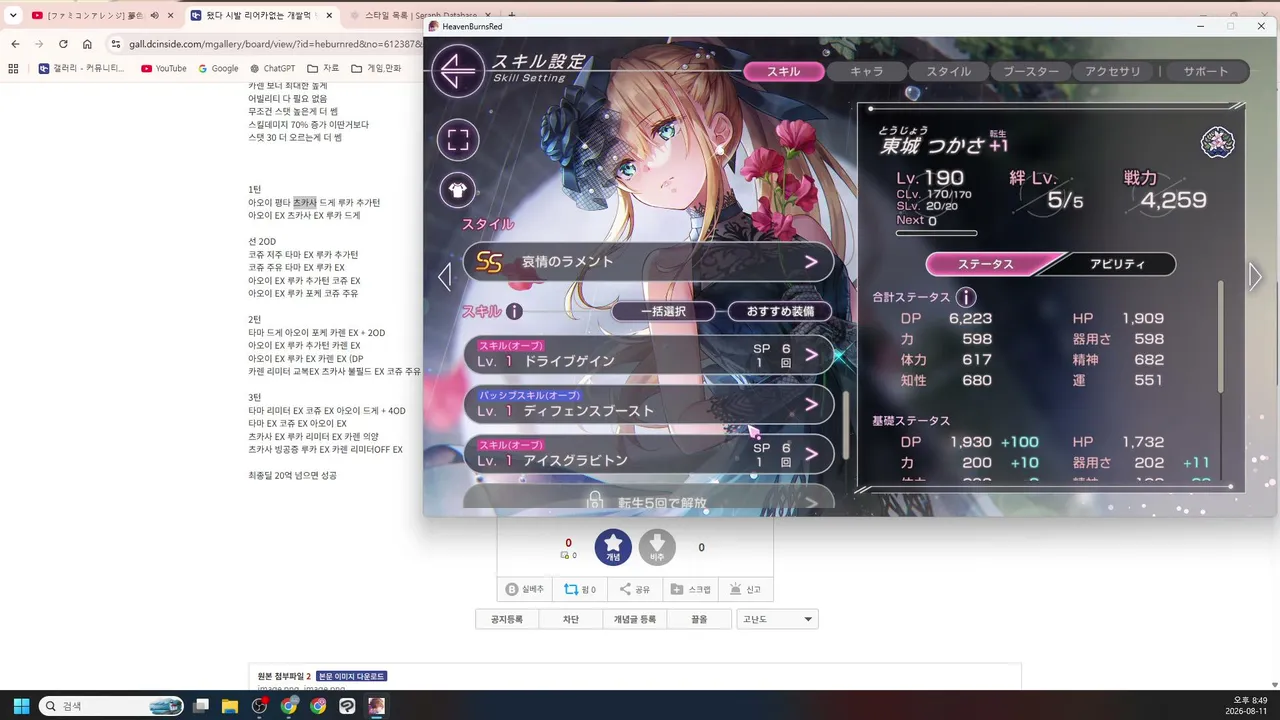Click the 비추 downvote arrow button
This screenshot has width=1280, height=720.
pyautogui.click(x=657, y=547)
